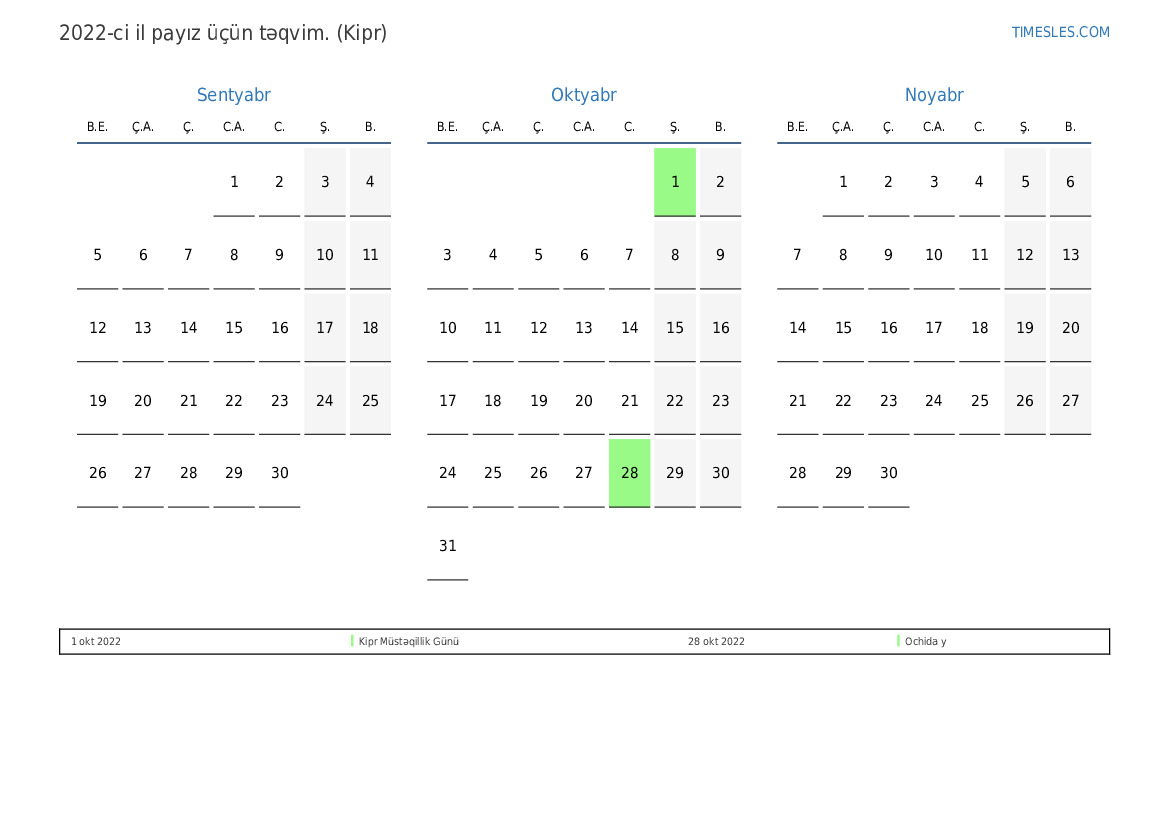Select 4 in Sentyabr
Screen dimensions: 1169x827
[x=370, y=182]
